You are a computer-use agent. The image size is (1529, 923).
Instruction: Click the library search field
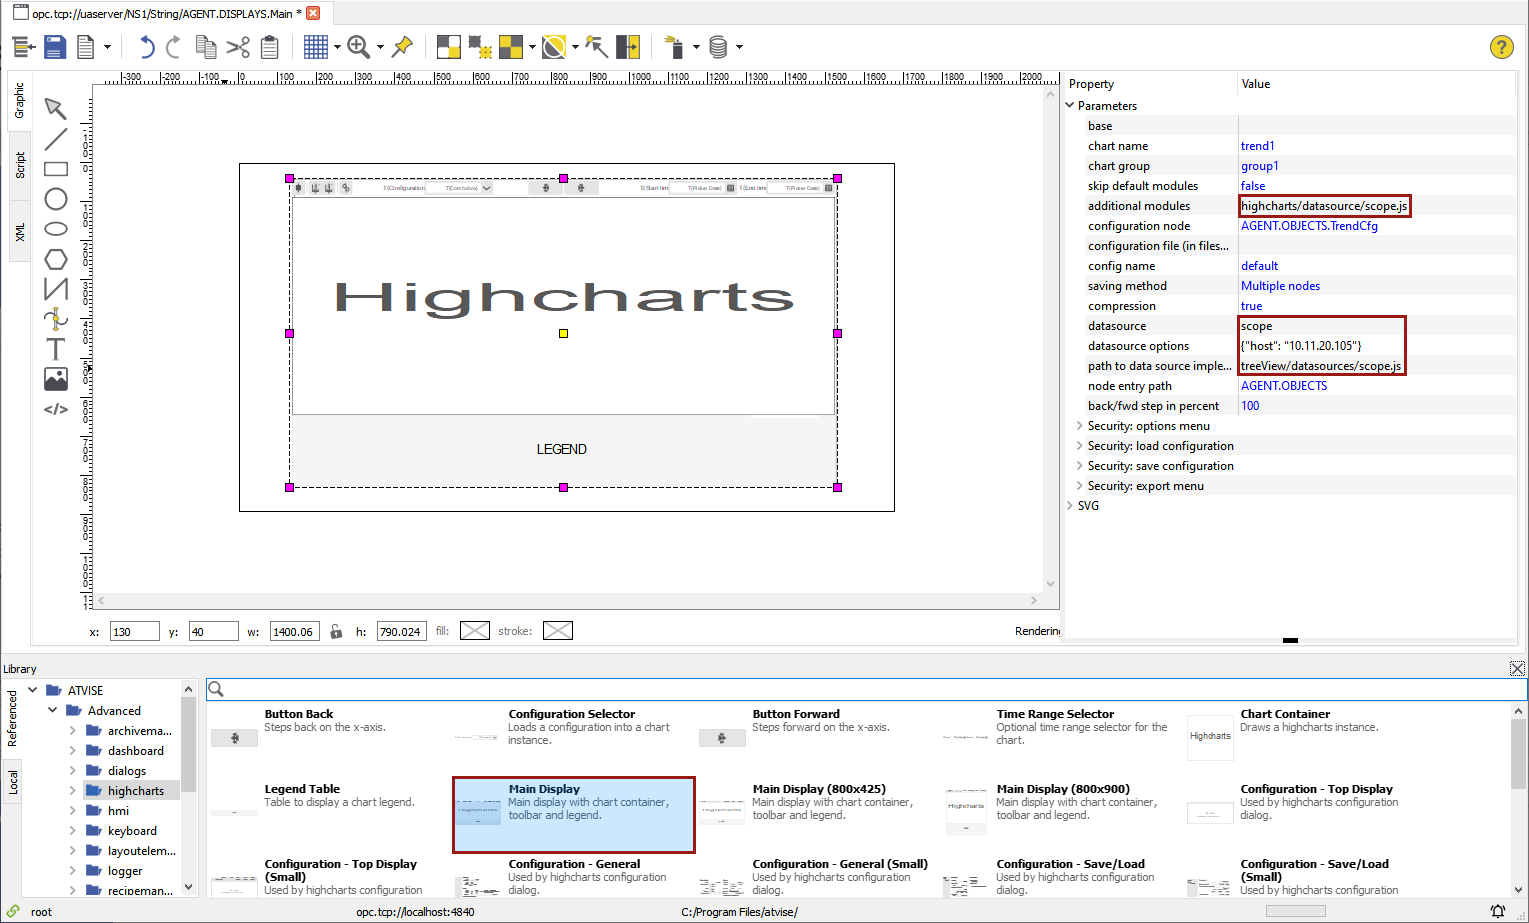[866, 689]
